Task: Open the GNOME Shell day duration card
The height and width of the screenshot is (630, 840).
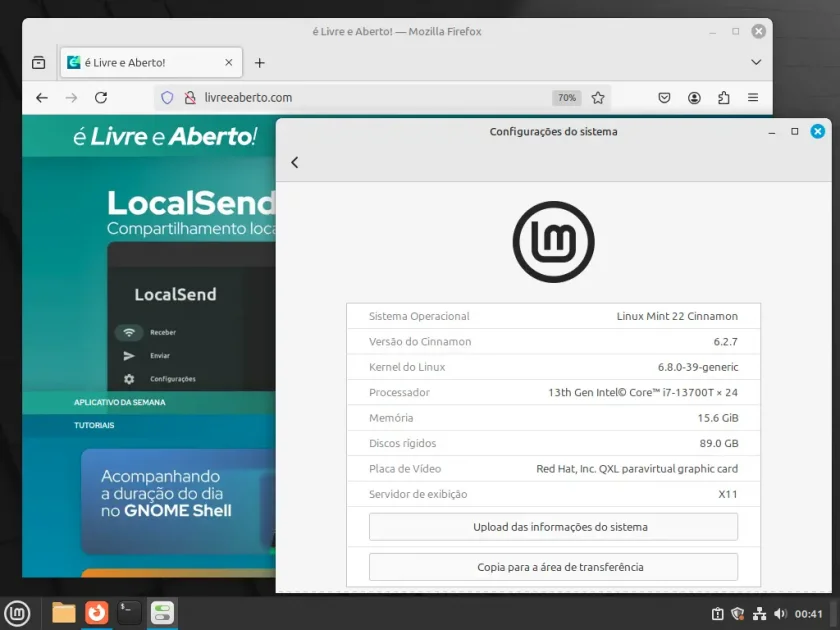Action: click(178, 501)
